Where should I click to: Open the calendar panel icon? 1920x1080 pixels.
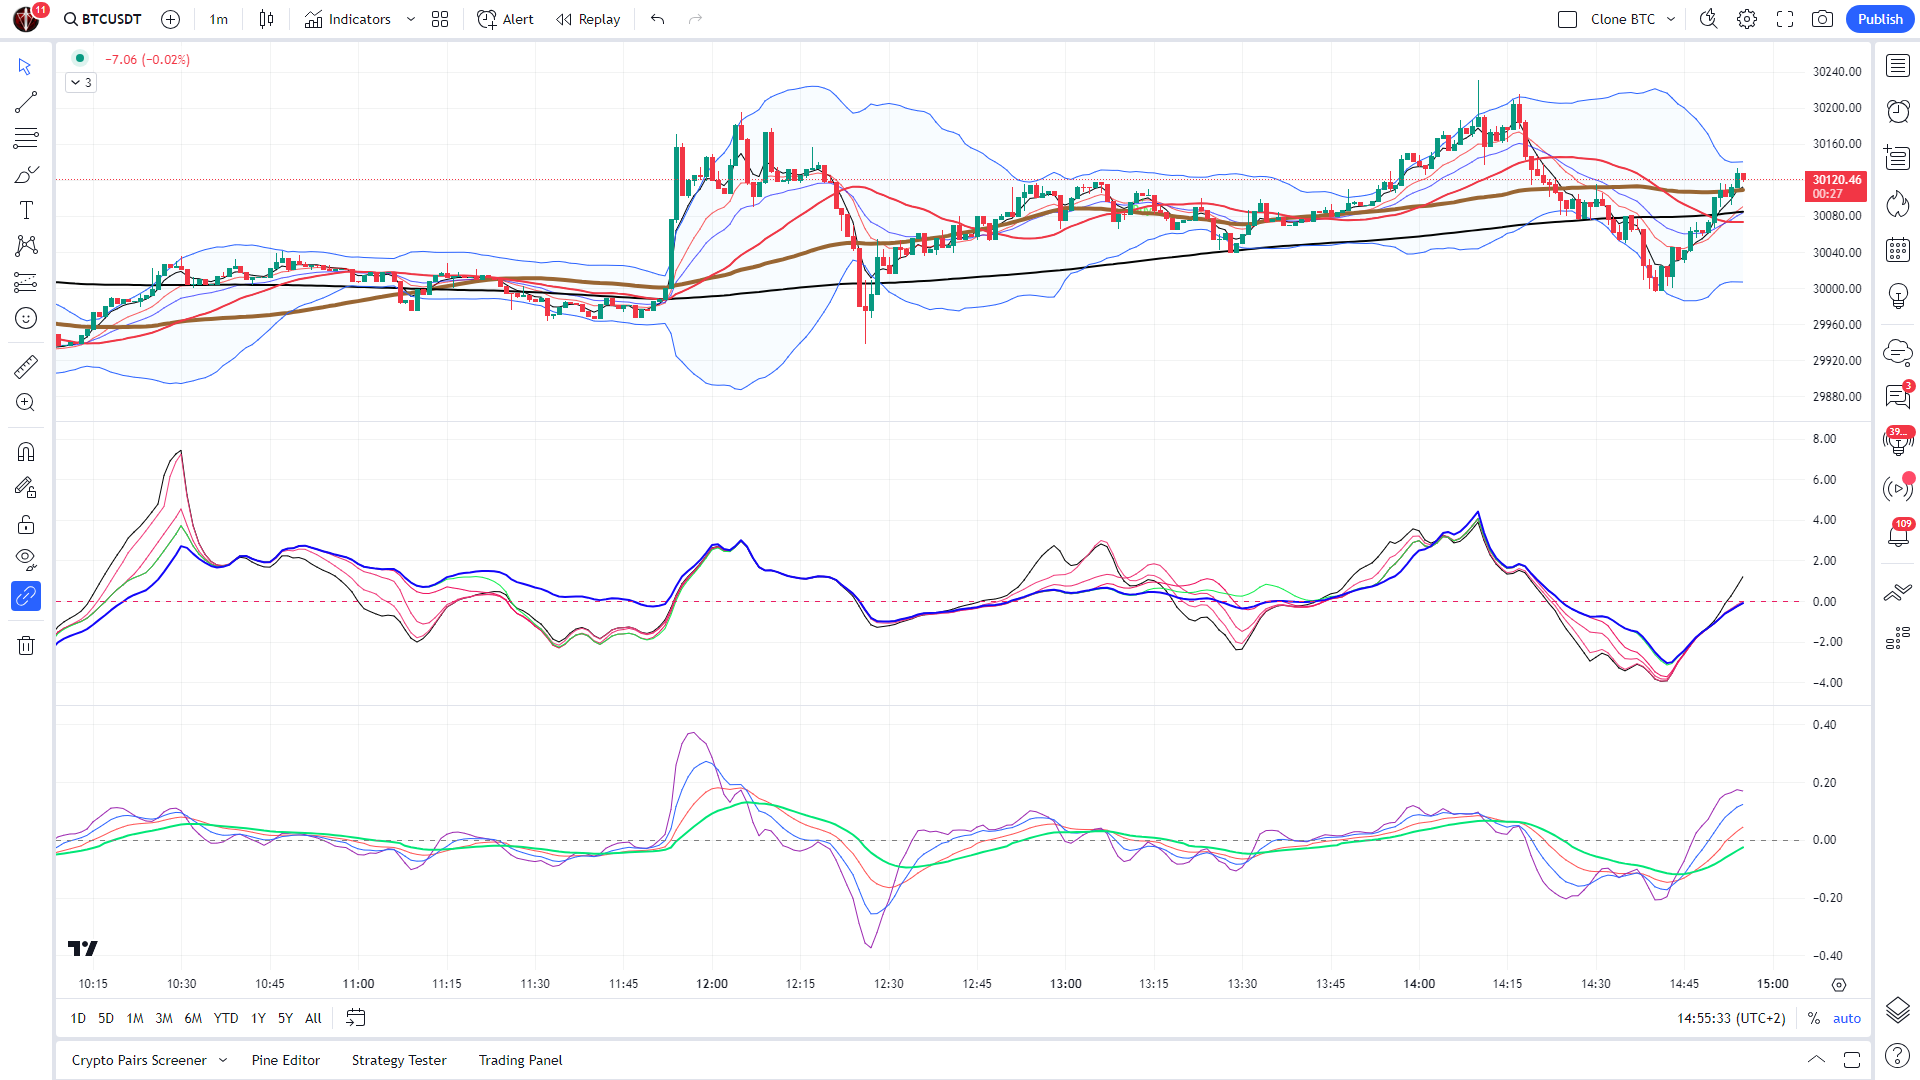(1898, 250)
